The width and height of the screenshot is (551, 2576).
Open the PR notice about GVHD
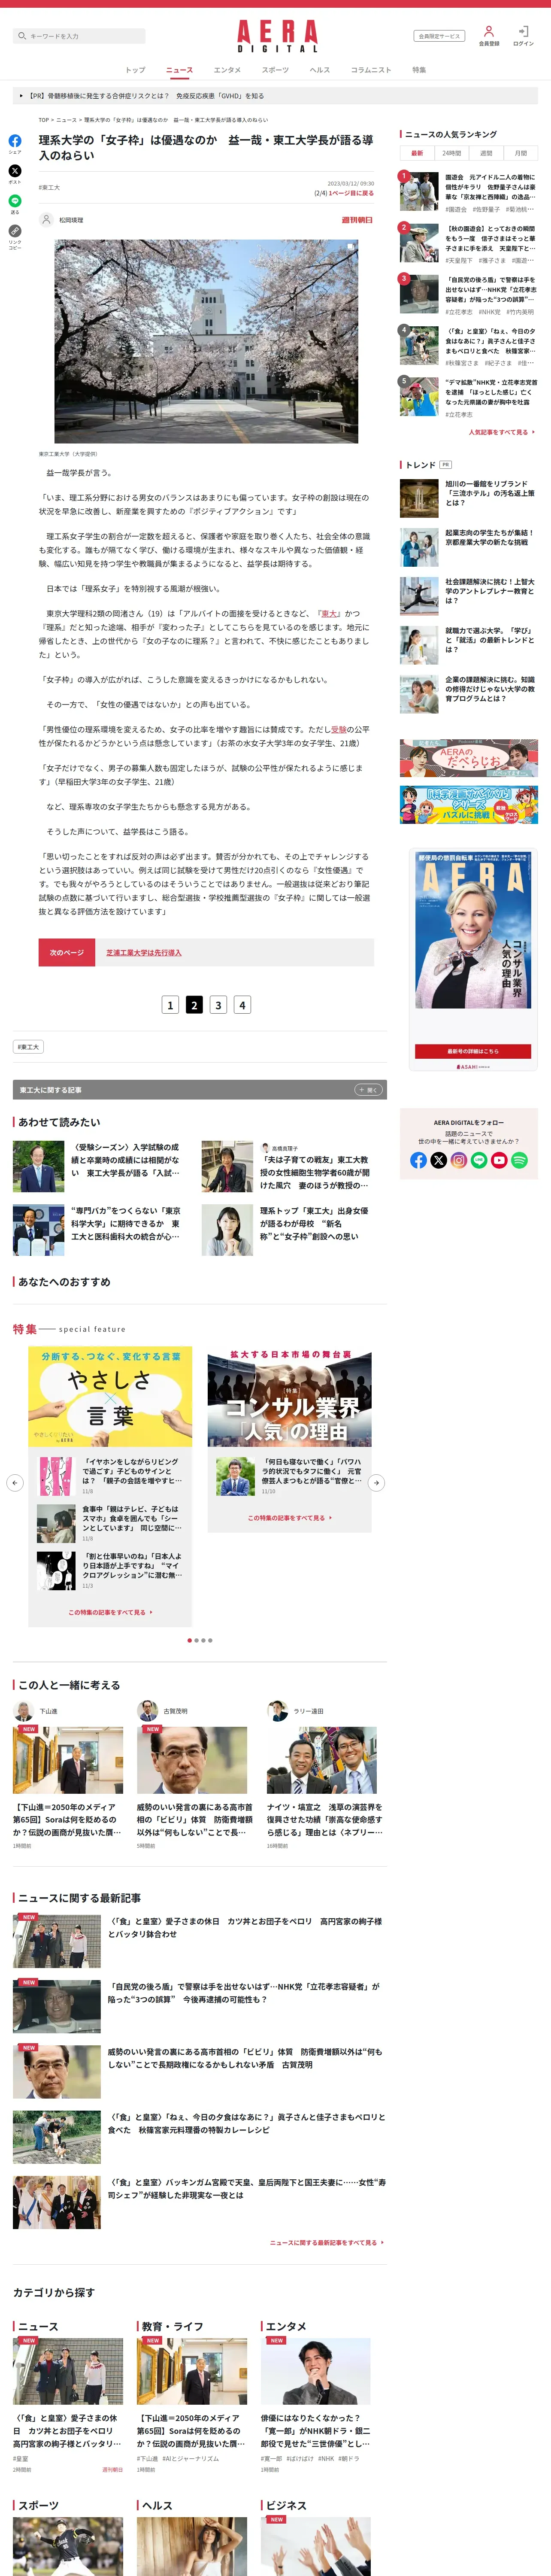[x=275, y=96]
